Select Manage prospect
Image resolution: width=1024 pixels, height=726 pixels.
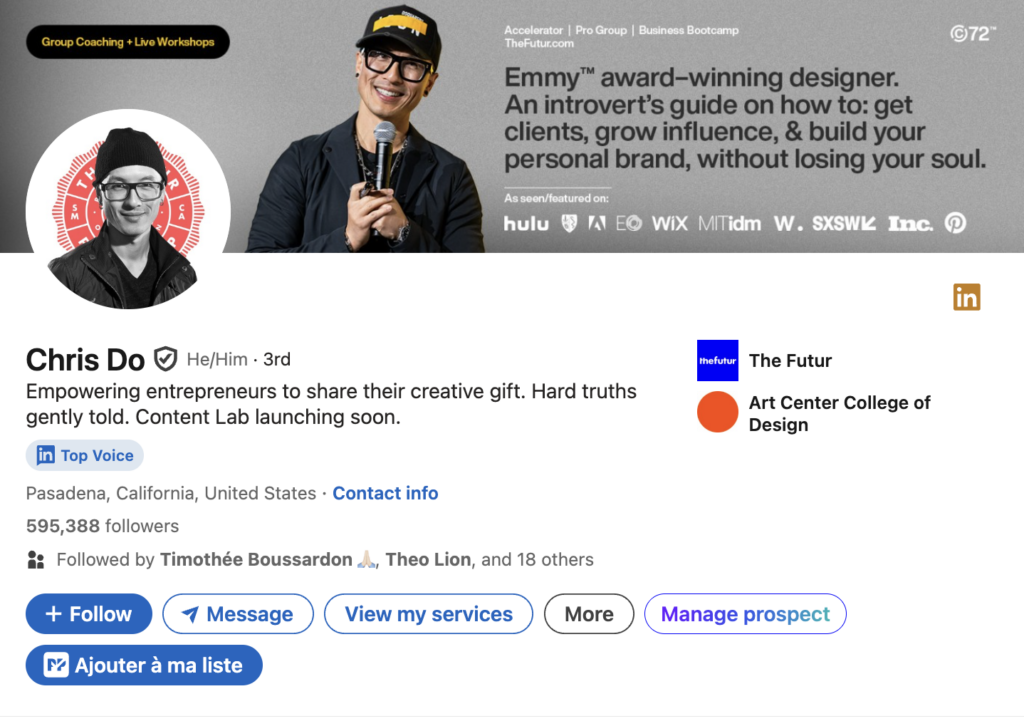click(x=744, y=614)
